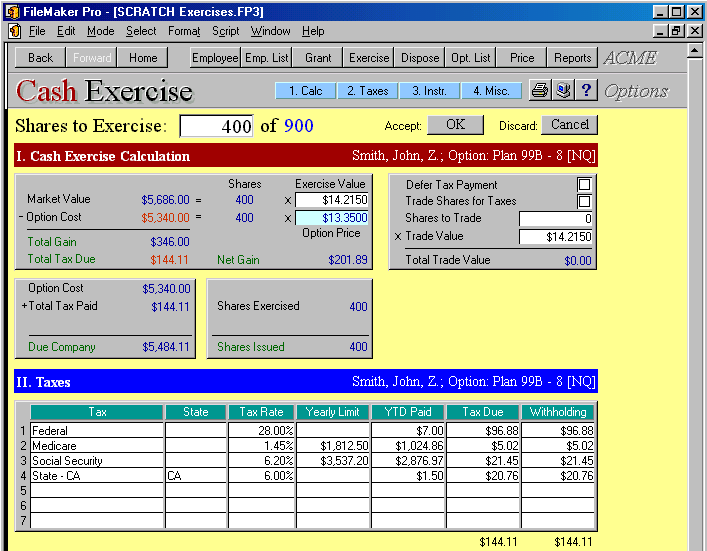Click the Due Company $5,484.11 value
The width and height of the screenshot is (707, 551).
(x=166, y=347)
